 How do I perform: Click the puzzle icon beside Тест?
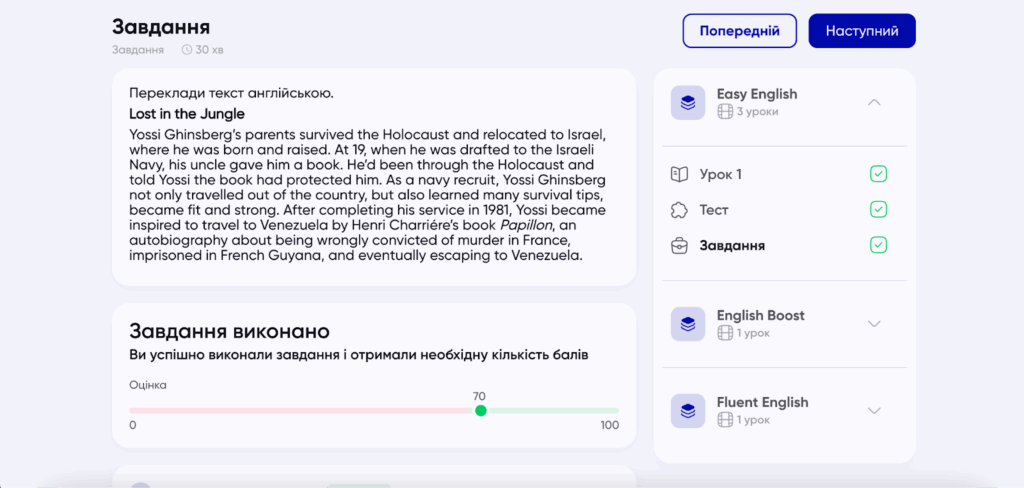point(680,210)
